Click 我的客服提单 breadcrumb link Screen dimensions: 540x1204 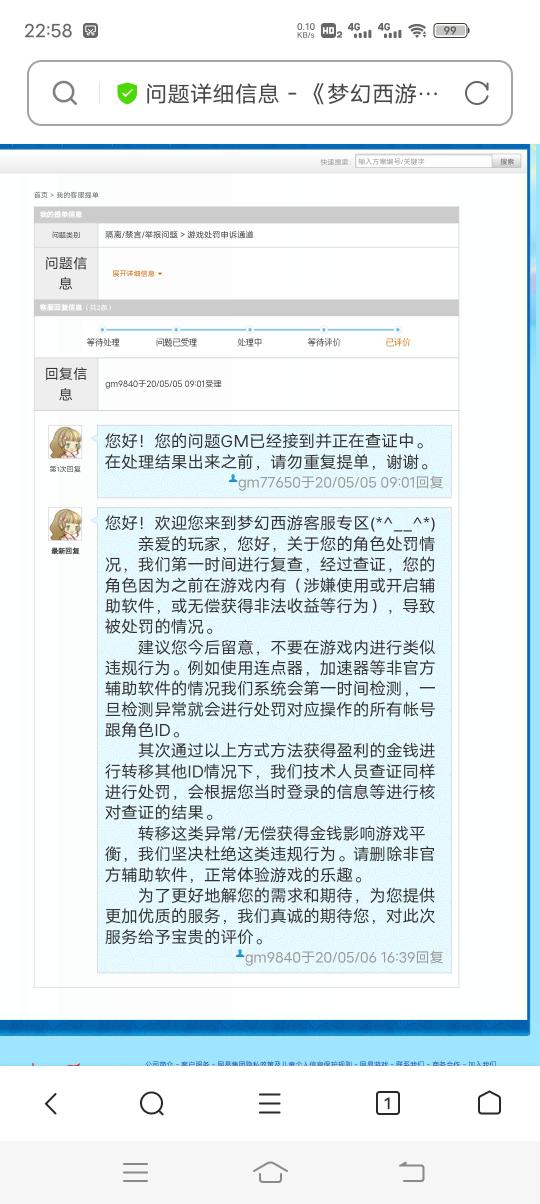click(78, 195)
